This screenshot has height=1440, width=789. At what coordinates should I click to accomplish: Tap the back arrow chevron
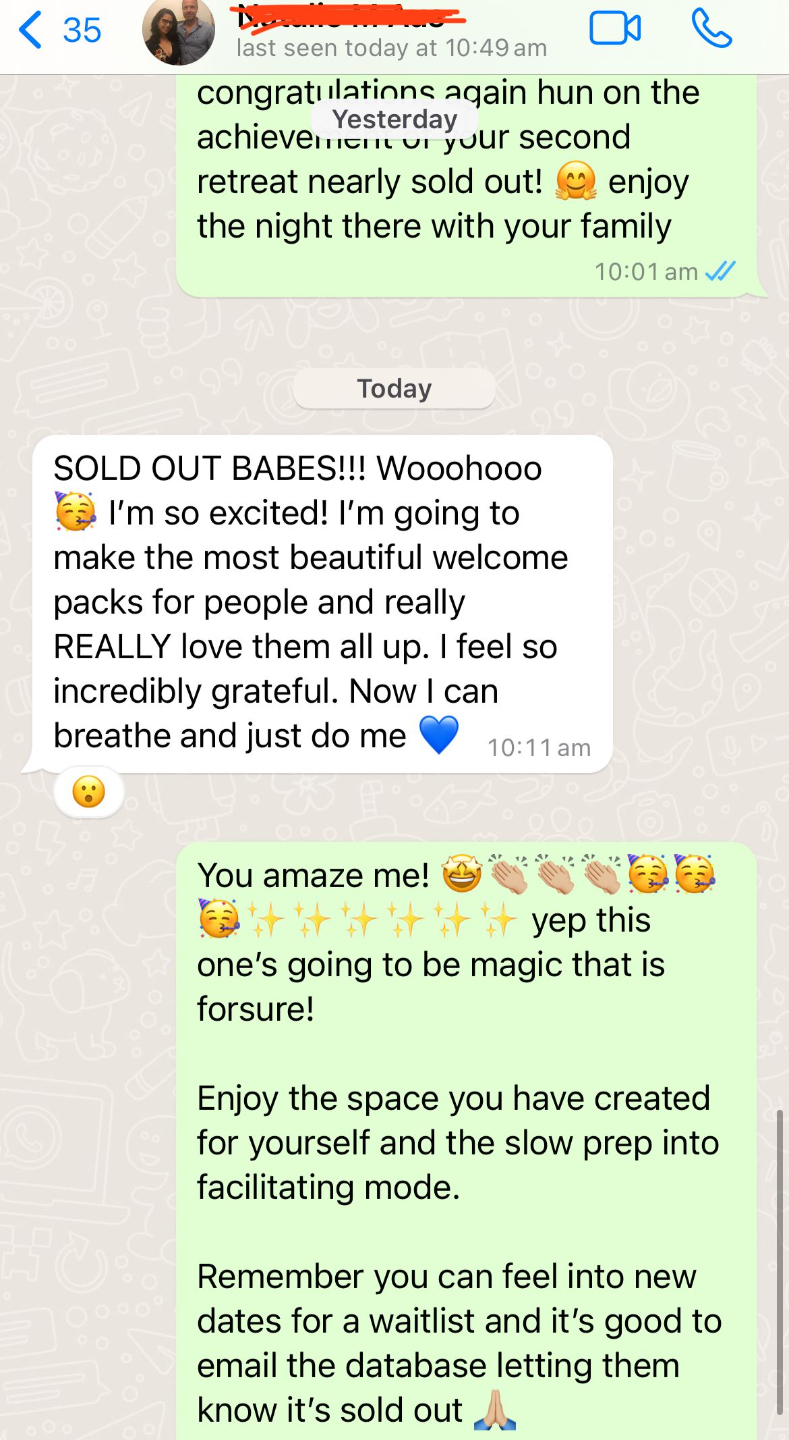[x=30, y=29]
